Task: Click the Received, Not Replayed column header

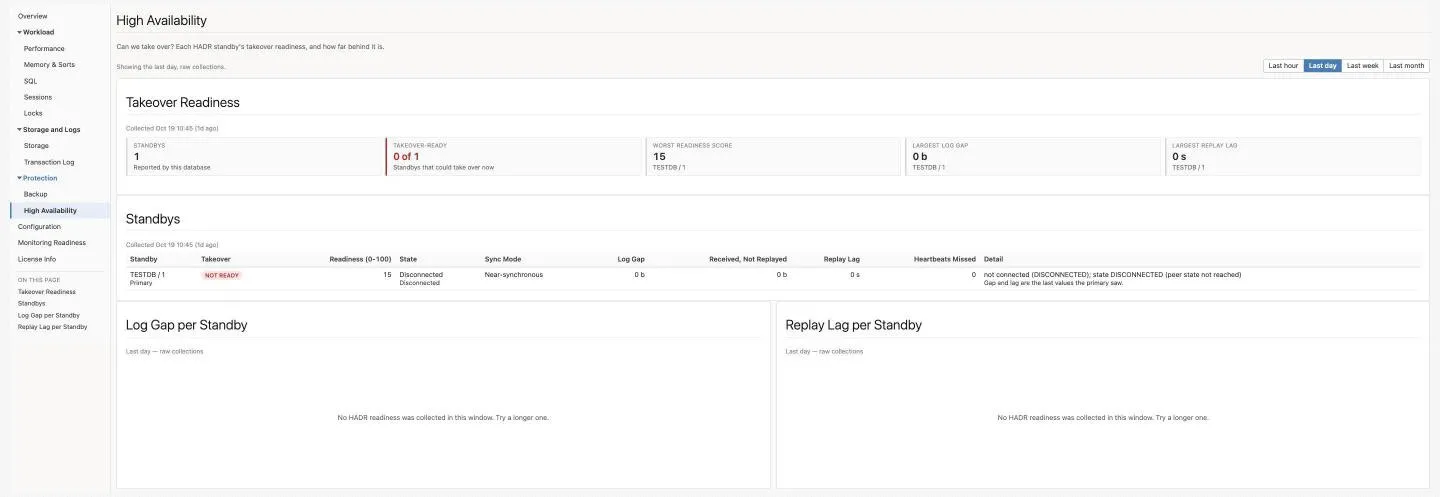Action: click(748, 259)
